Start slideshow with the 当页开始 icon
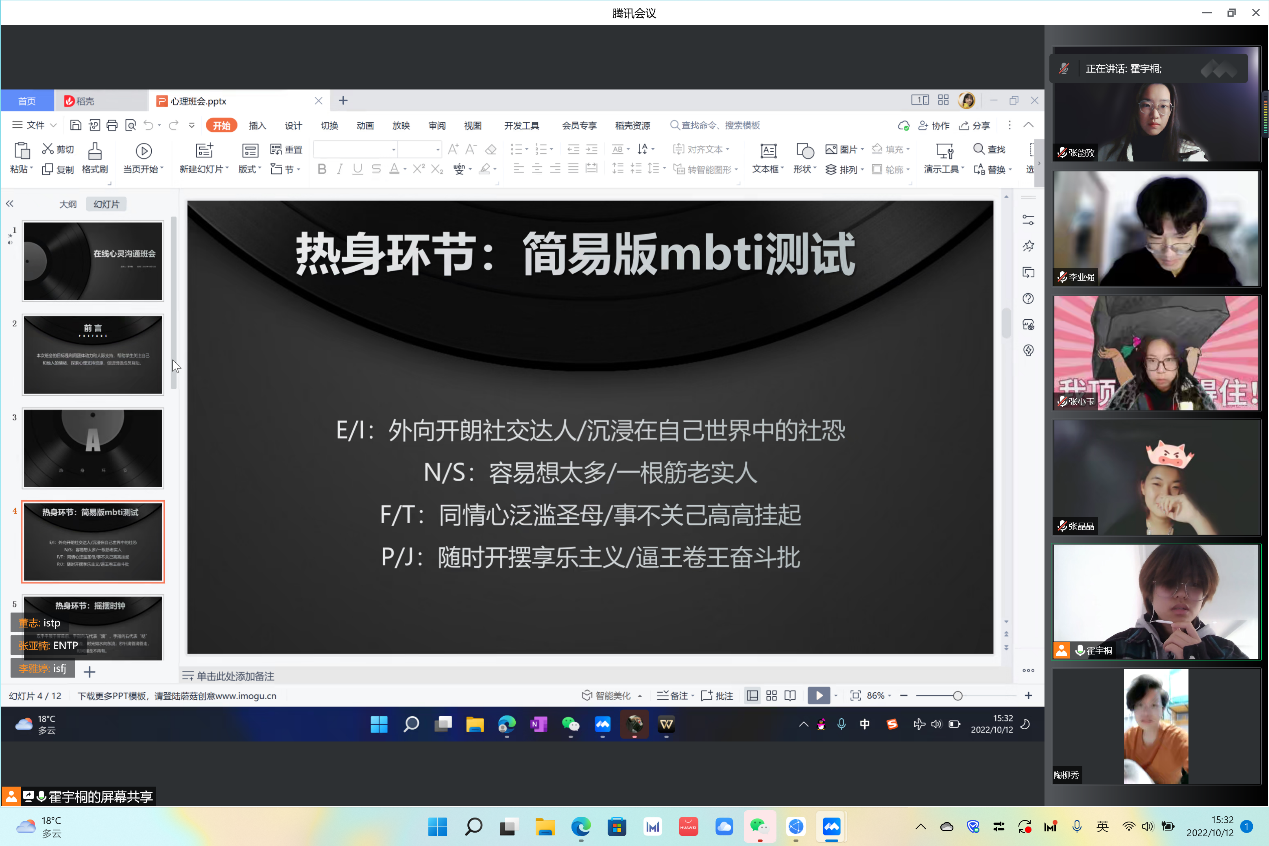Image resolution: width=1269 pixels, height=846 pixels. point(143,151)
